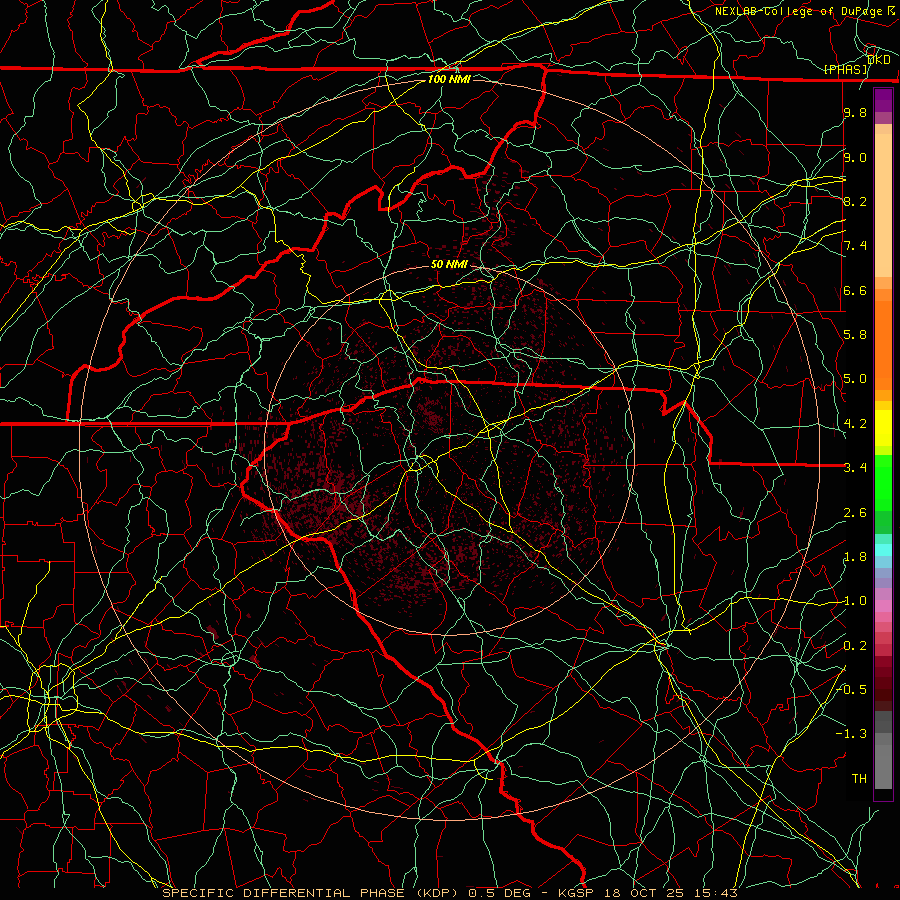Click the 100 NMI range ring label
The image size is (900, 900).
tap(449, 79)
